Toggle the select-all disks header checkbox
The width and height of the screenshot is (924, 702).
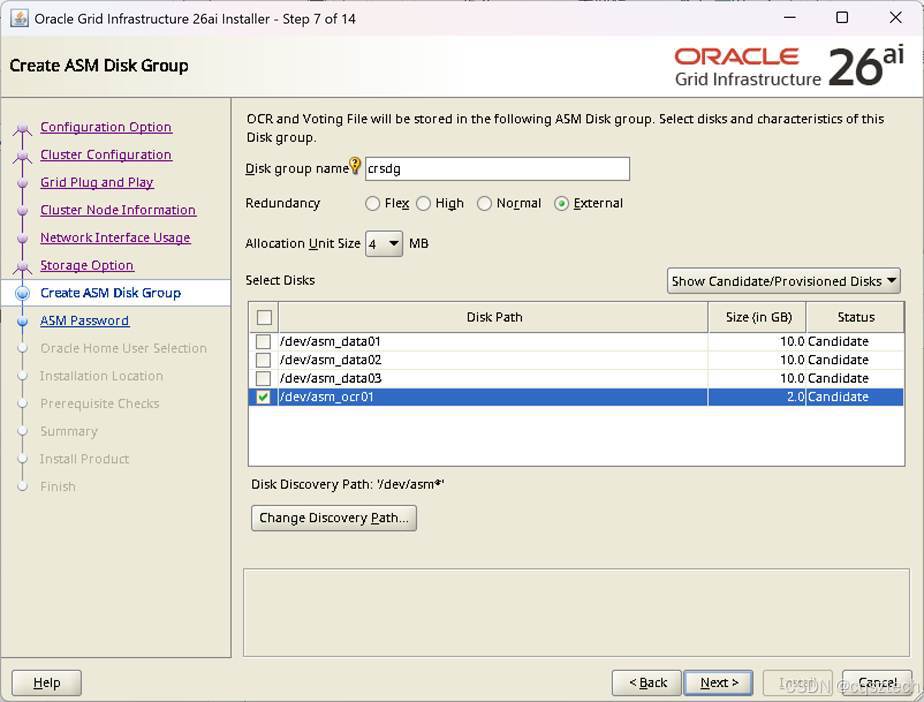point(265,317)
